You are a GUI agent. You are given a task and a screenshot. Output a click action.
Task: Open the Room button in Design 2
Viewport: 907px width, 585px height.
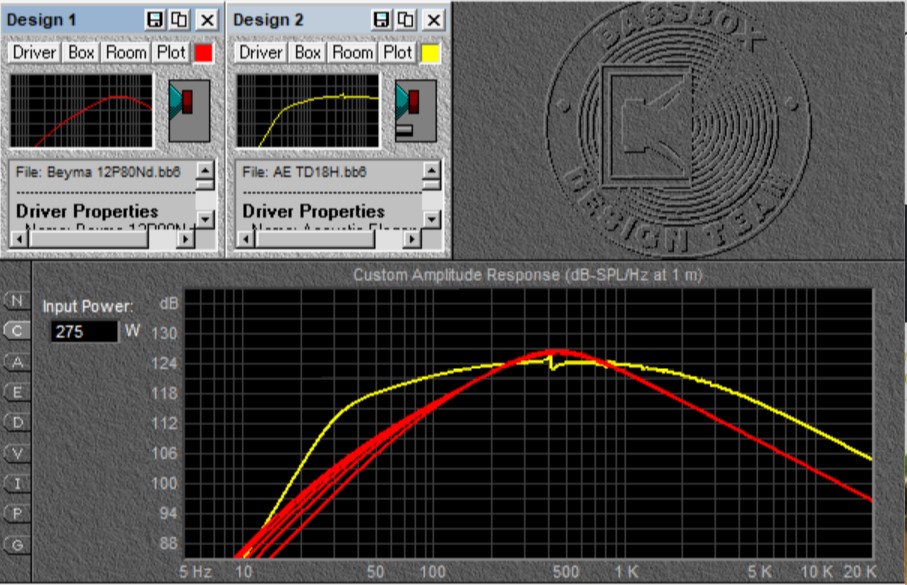[352, 53]
